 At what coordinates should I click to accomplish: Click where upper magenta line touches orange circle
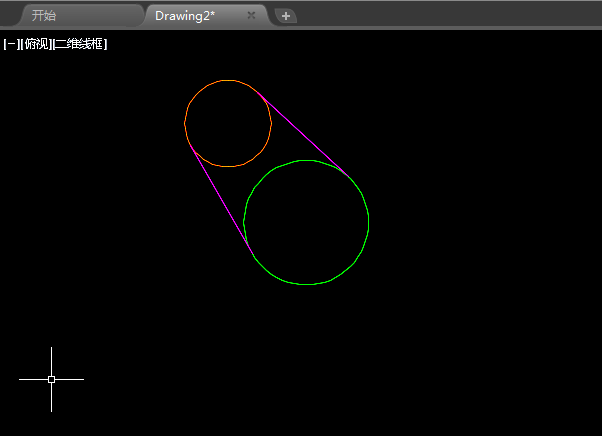258,92
